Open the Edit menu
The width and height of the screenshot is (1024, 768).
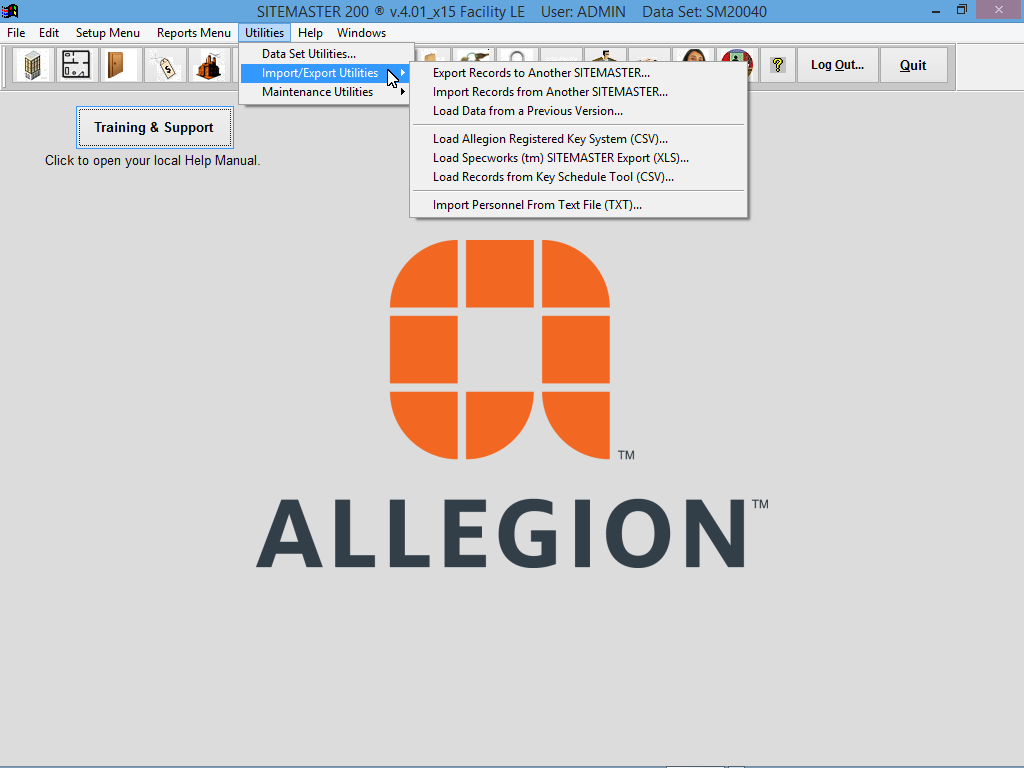49,33
